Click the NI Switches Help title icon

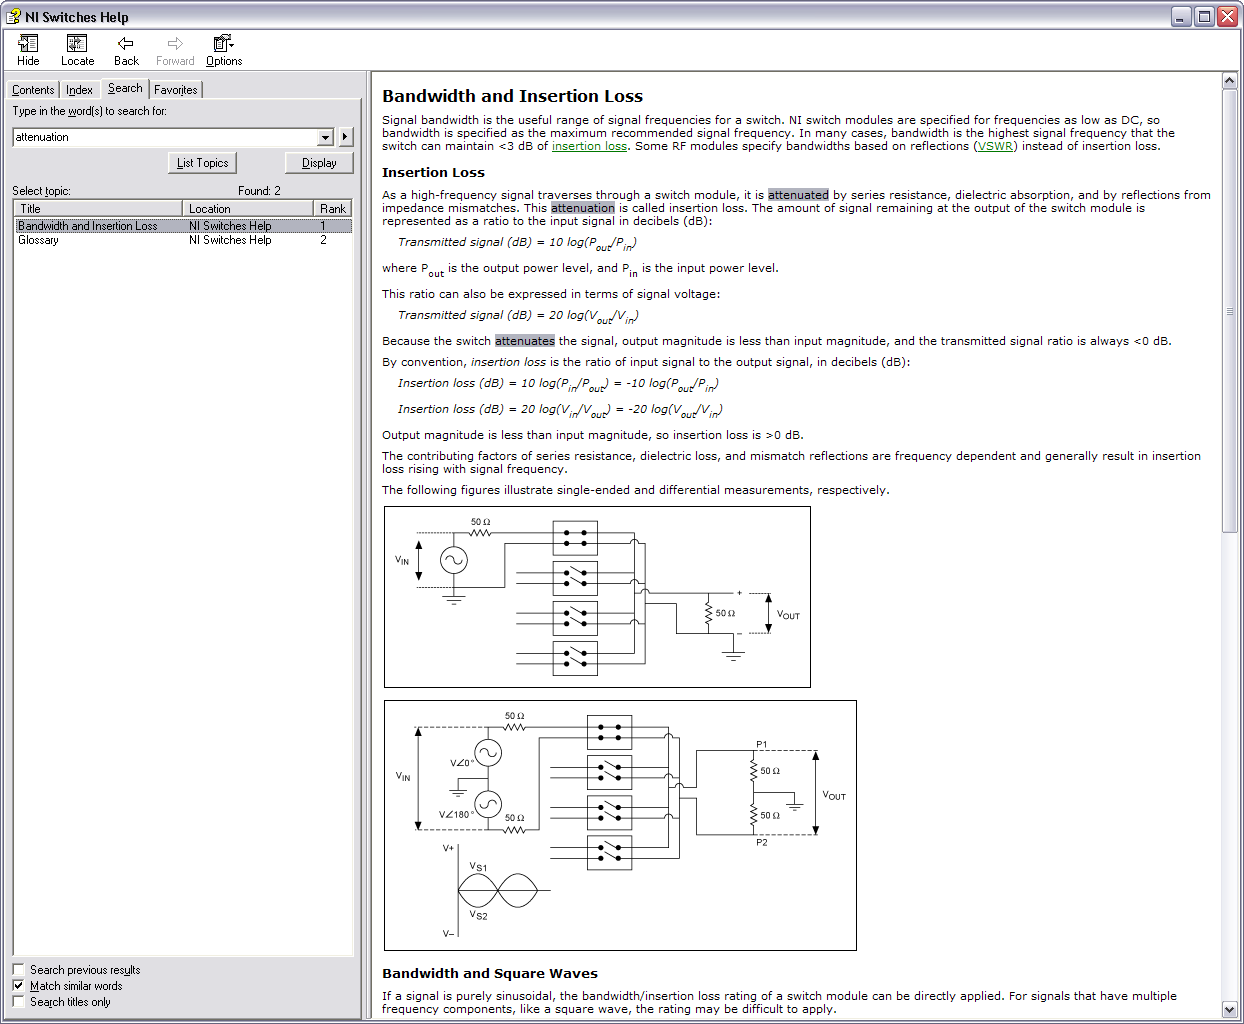13,16
